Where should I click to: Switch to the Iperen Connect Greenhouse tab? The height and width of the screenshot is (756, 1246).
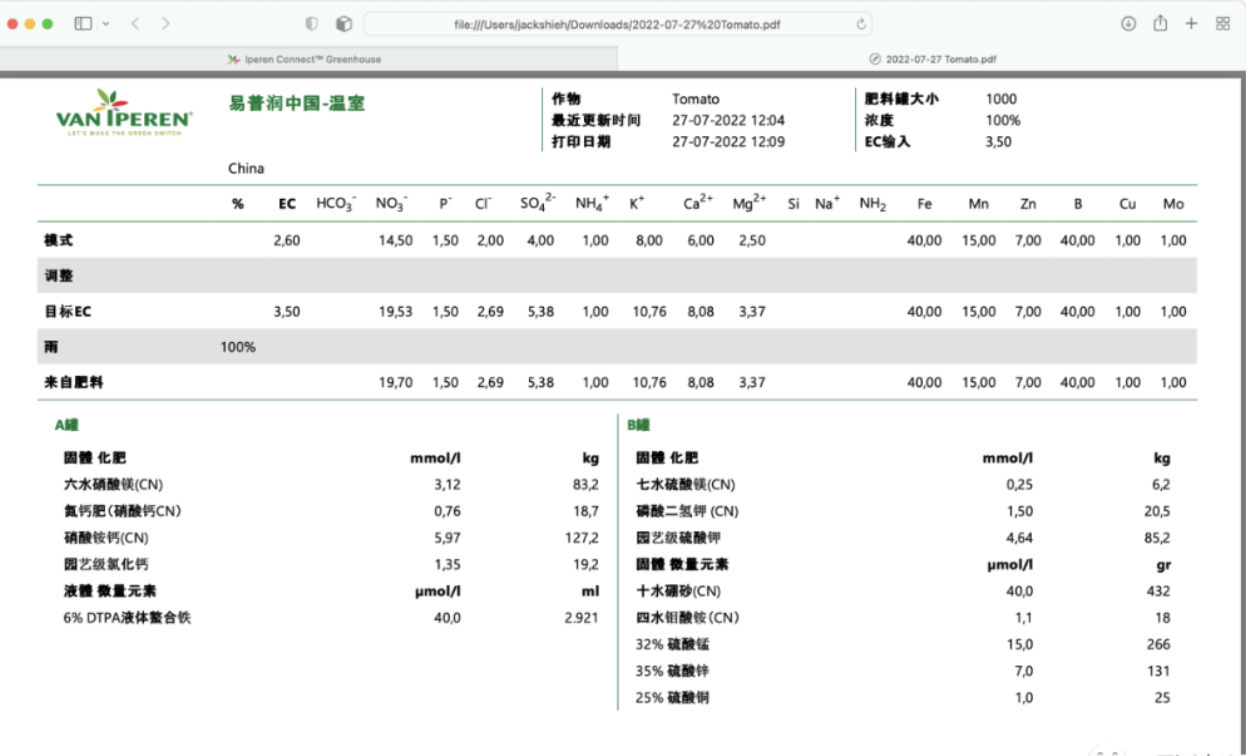point(310,59)
